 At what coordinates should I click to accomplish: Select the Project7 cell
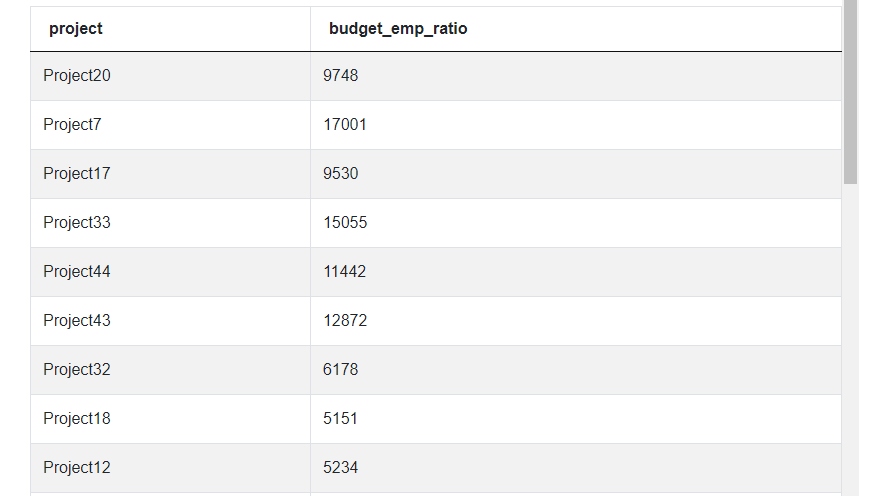(170, 125)
